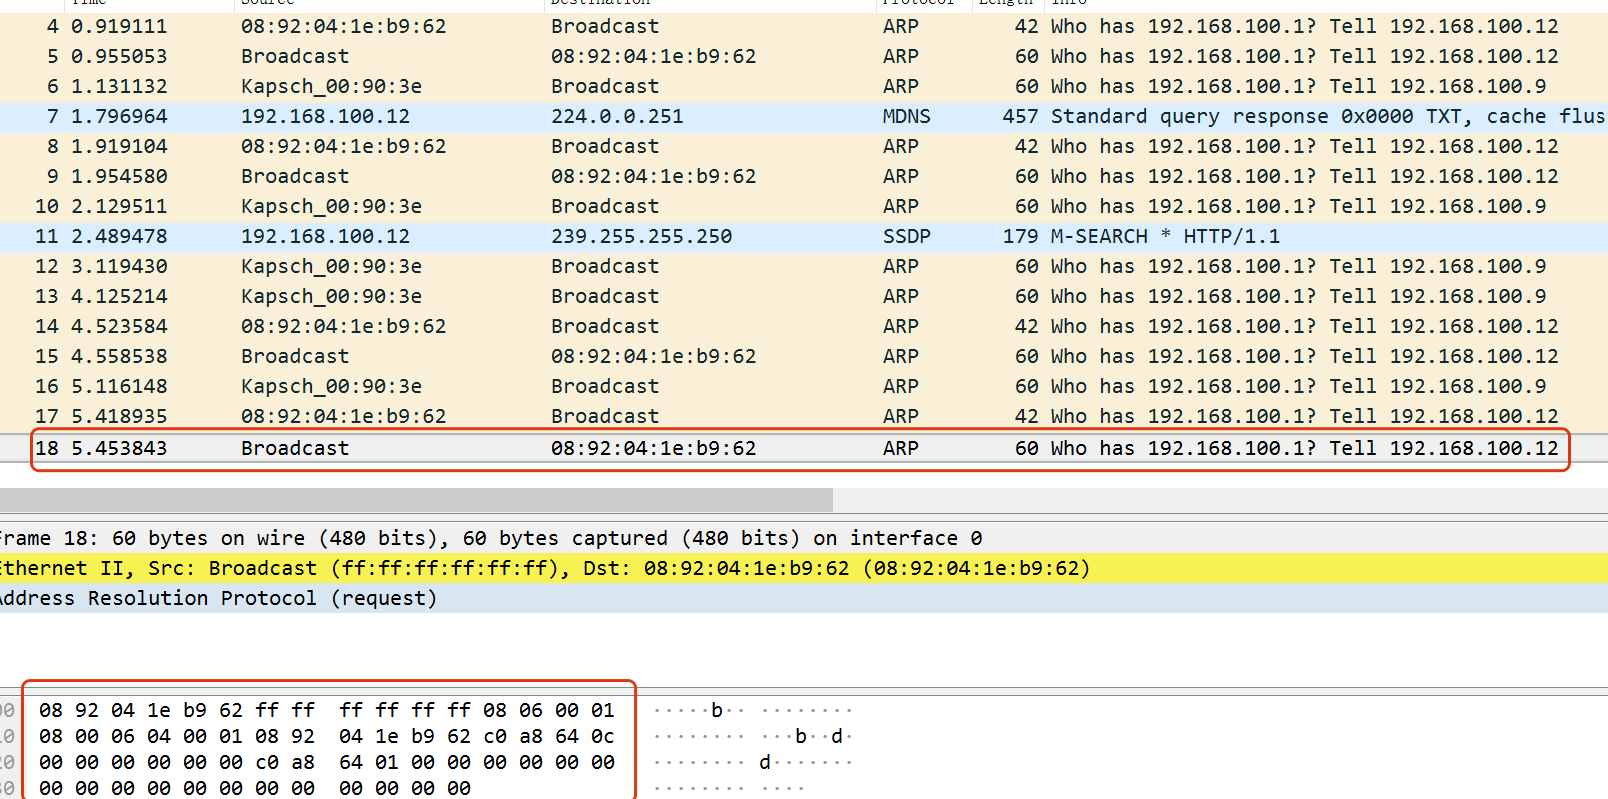Click first hex byte 08 in hex dump

(x=51, y=710)
